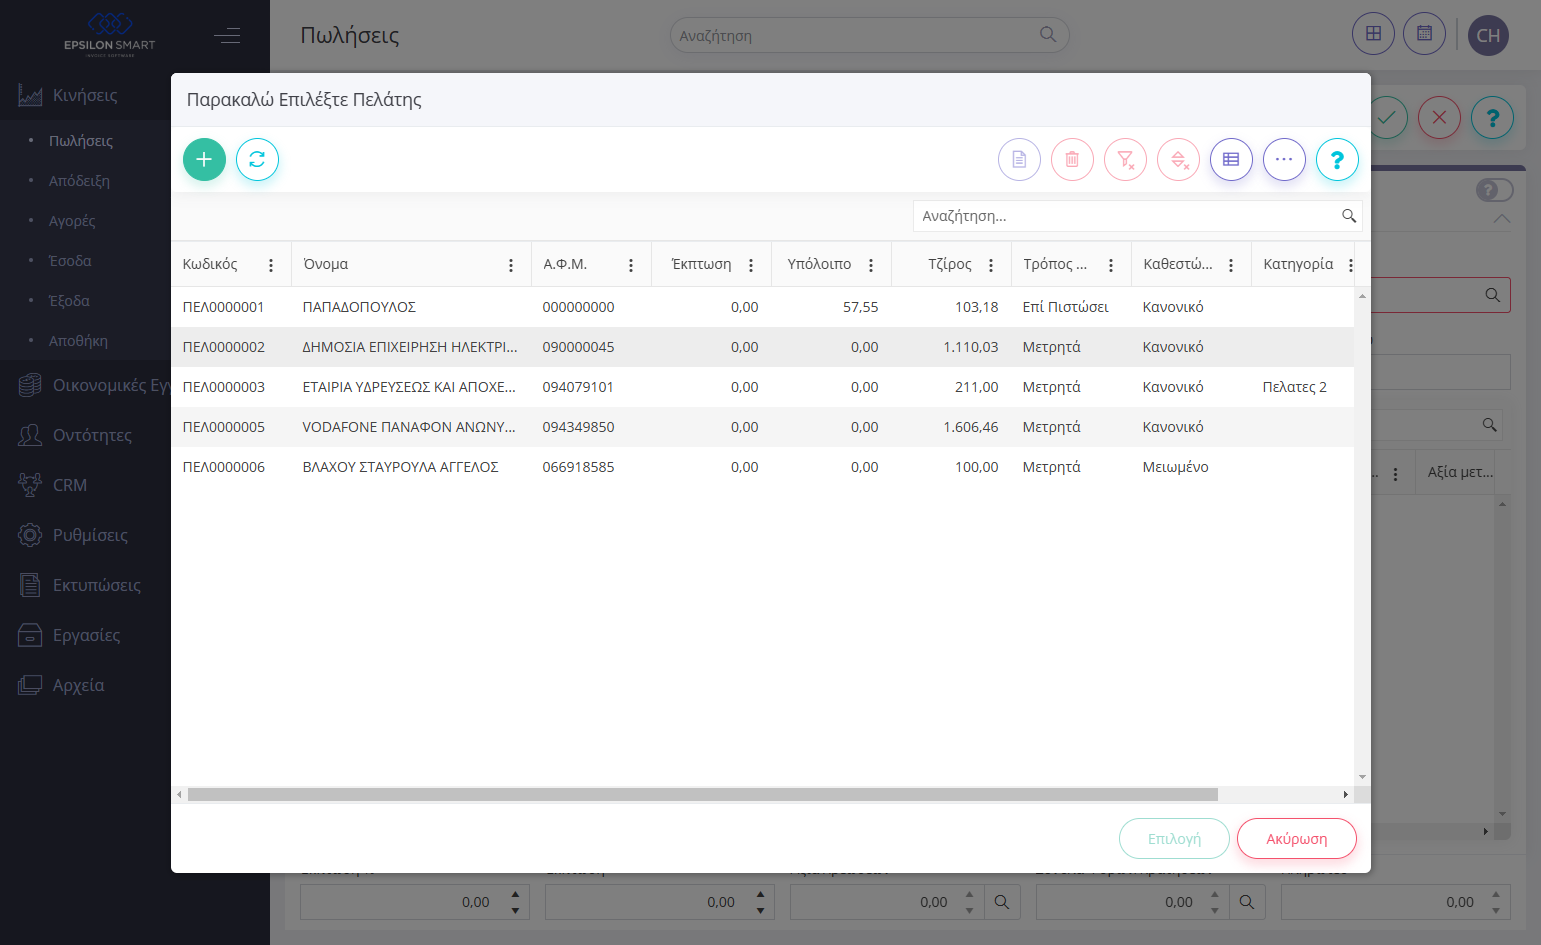Viewport: 1541px width, 945px height.
Task: Open Τζίρος column options menu
Action: click(x=991, y=265)
